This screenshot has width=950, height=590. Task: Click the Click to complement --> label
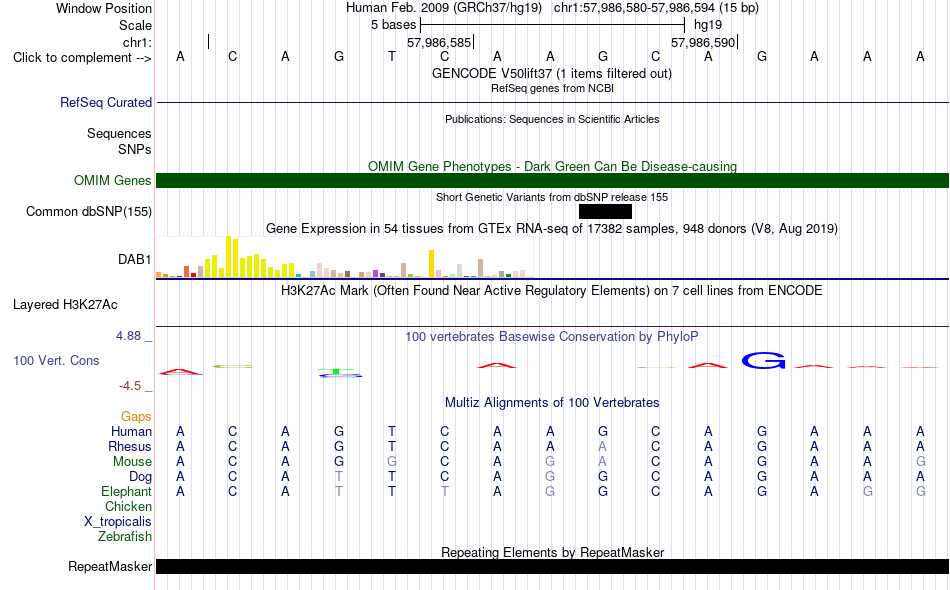tap(82, 58)
